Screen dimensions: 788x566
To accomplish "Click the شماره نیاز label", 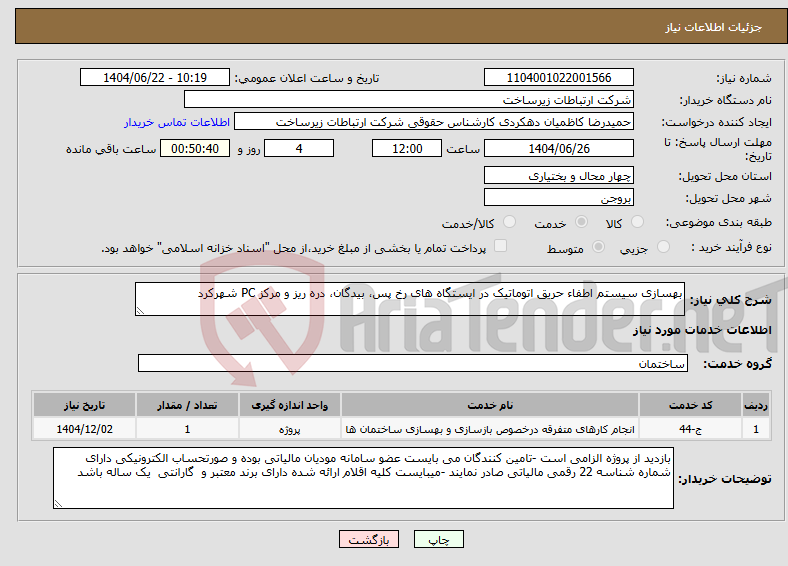I will pos(744,78).
